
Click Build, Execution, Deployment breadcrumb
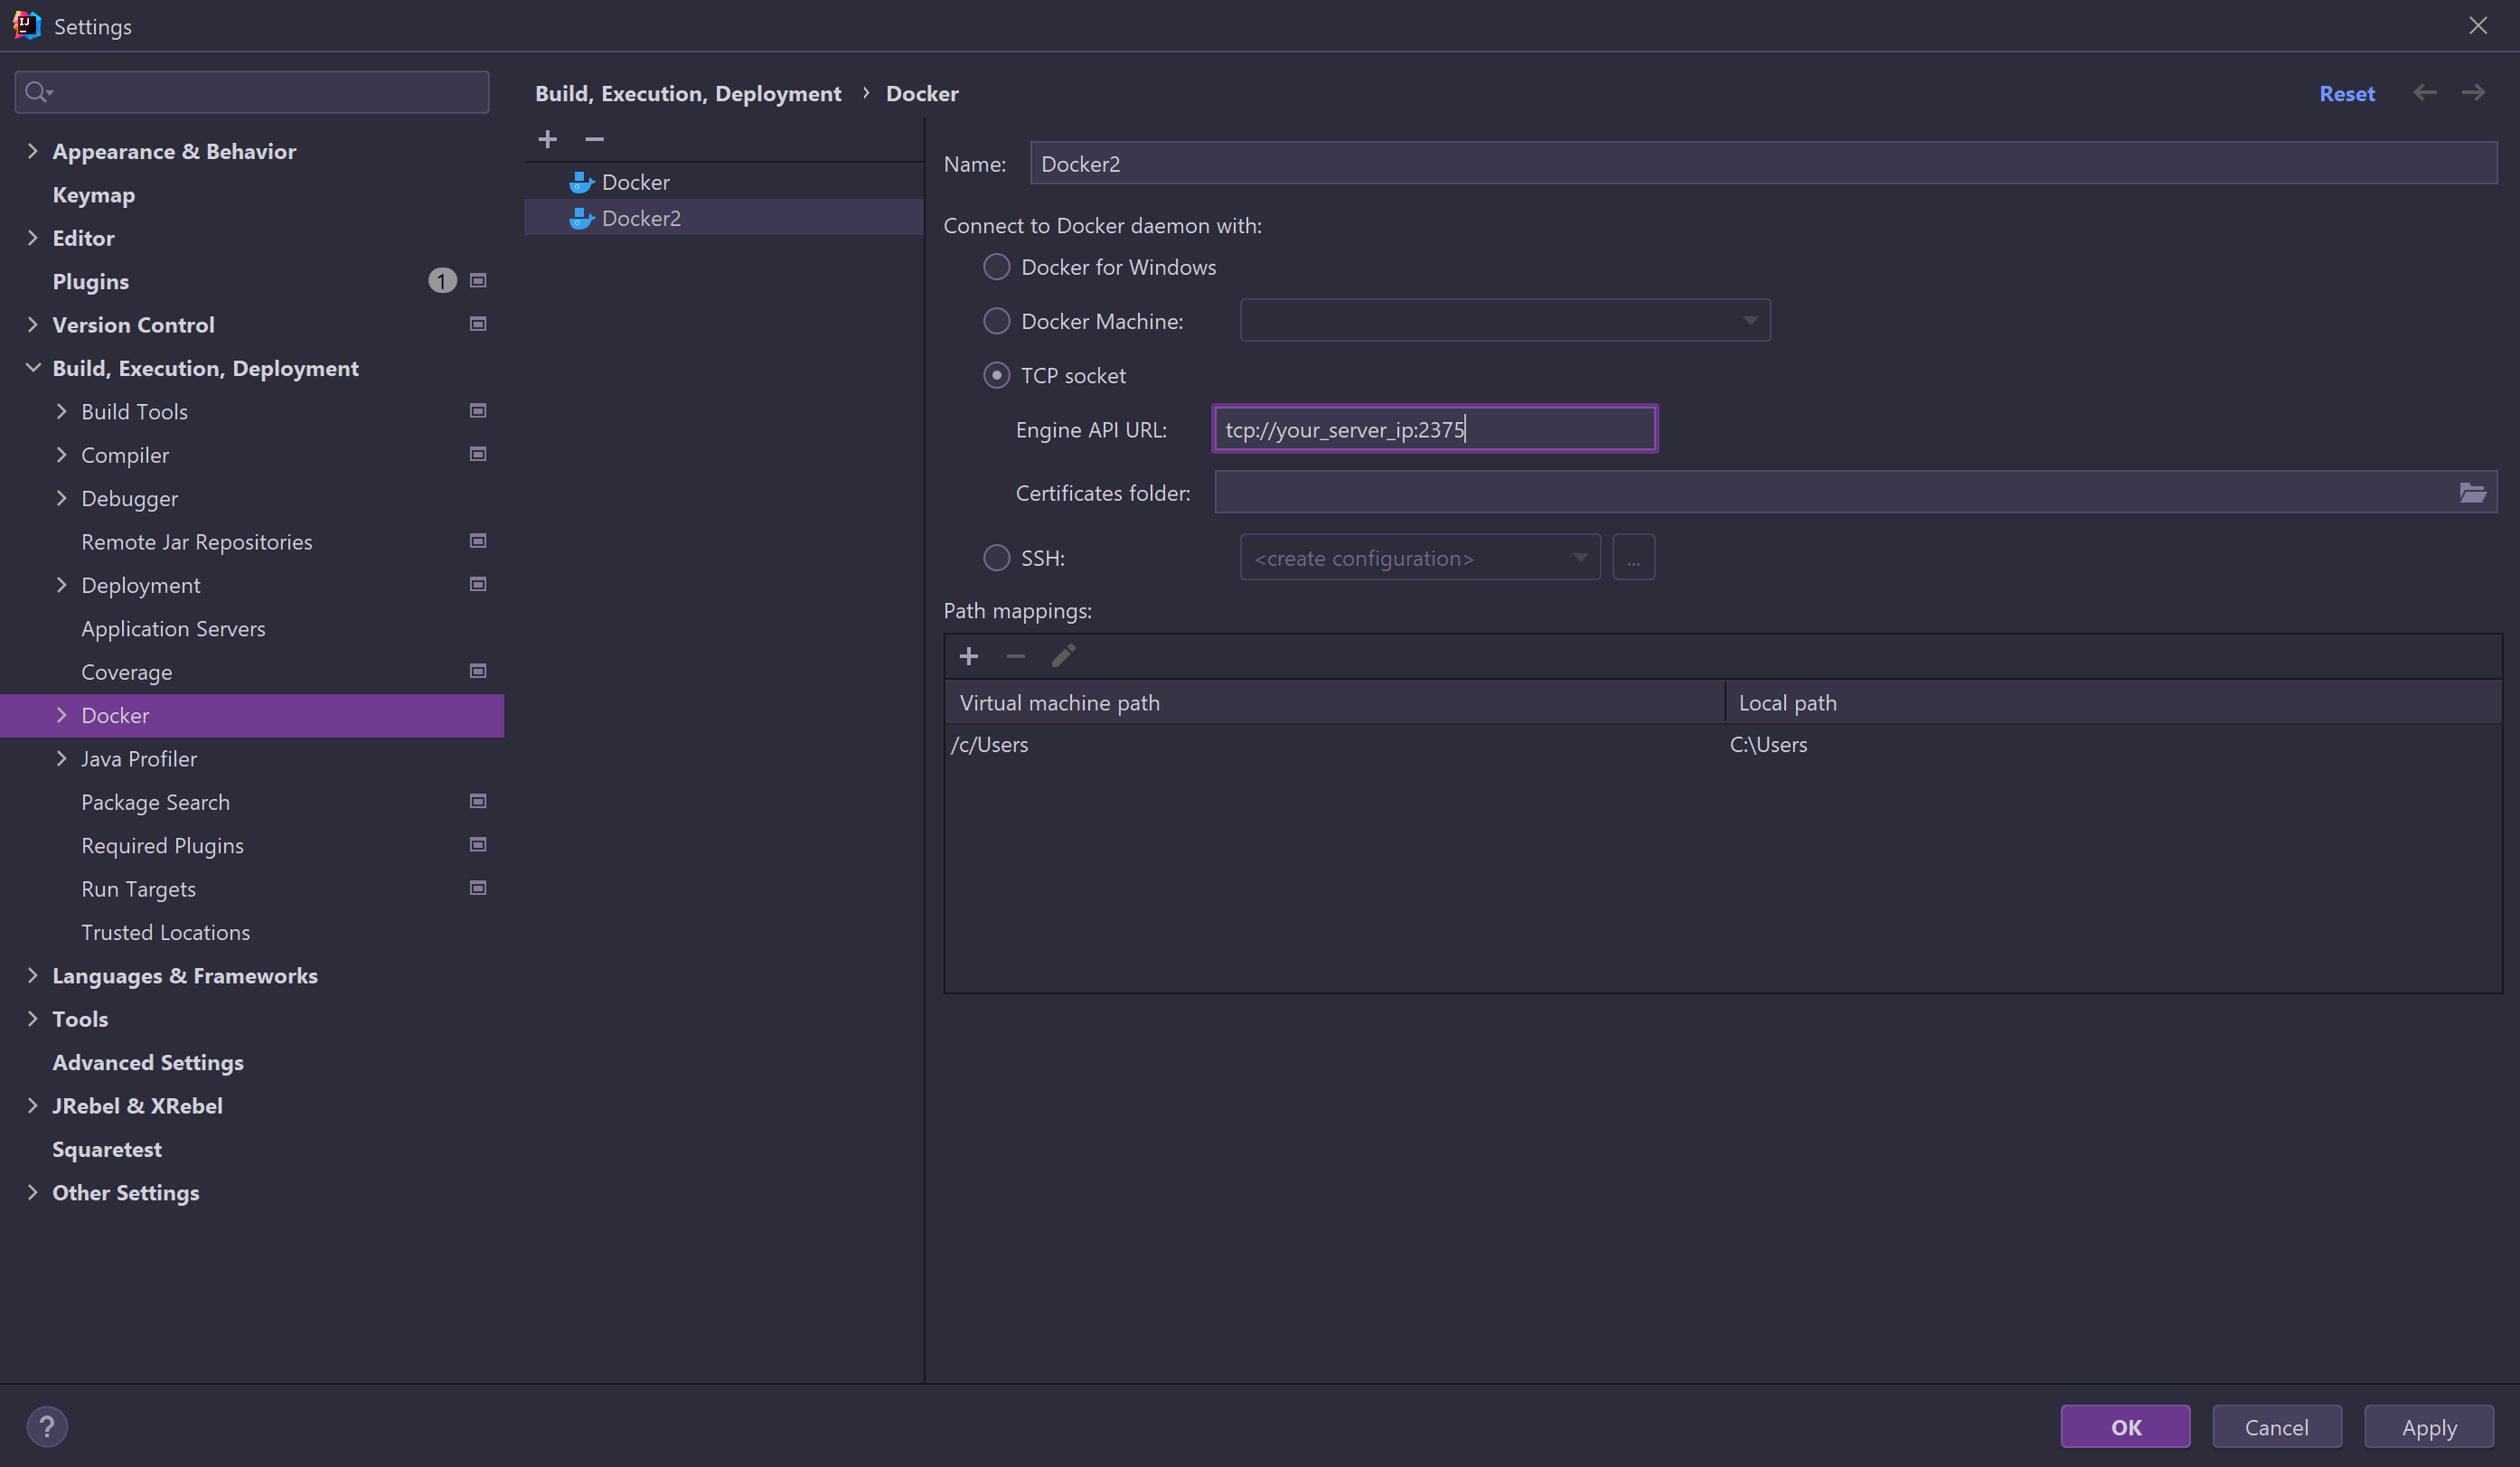(x=688, y=93)
